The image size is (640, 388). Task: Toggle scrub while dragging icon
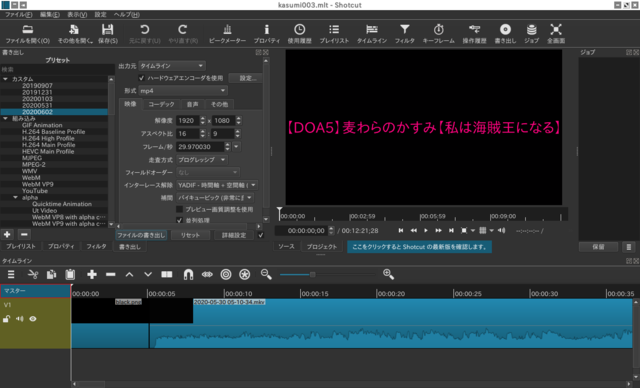point(207,275)
